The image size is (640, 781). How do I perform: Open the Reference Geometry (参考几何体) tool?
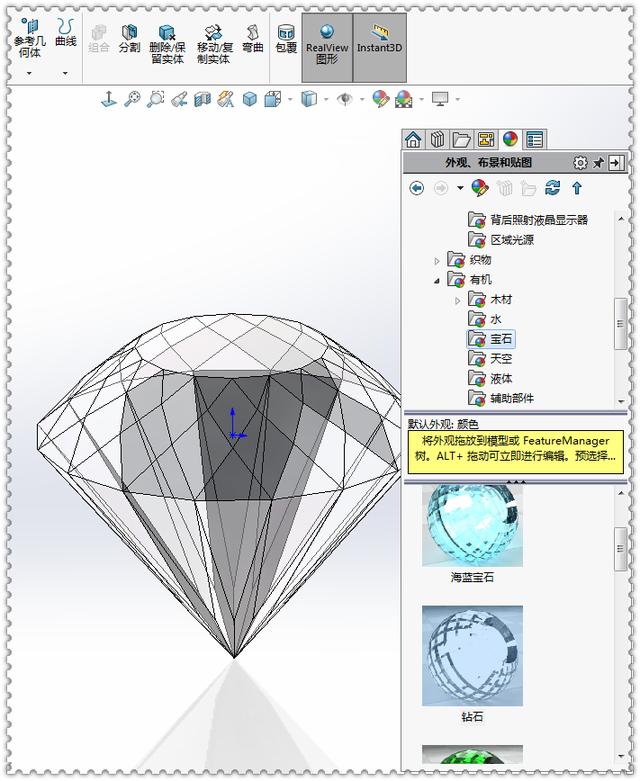point(29,38)
